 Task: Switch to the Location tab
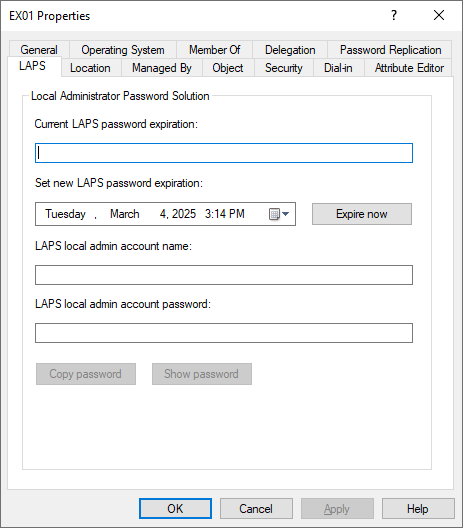pos(90,68)
